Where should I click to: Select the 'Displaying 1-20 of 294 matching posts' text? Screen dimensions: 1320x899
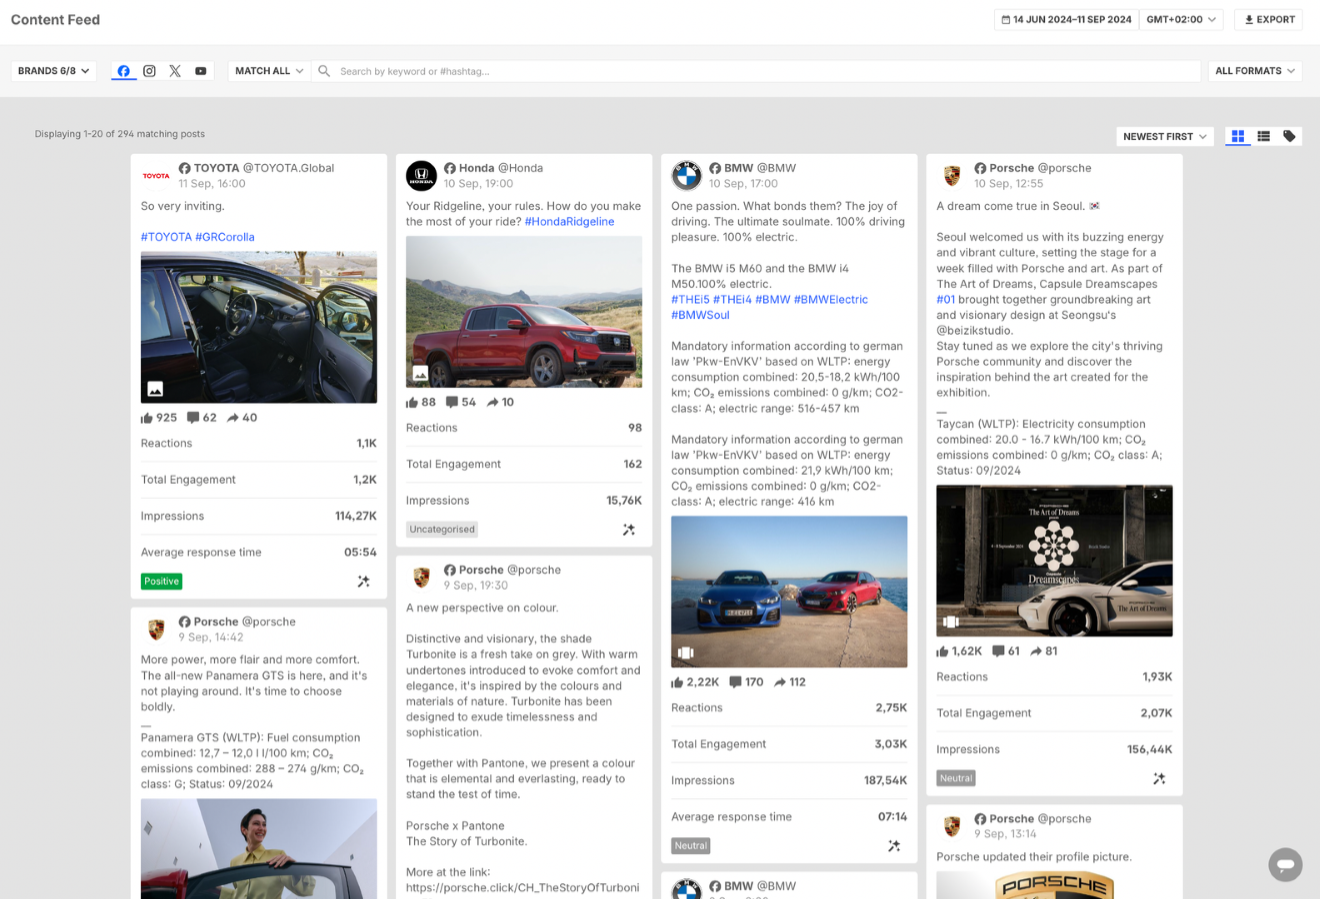[120, 134]
